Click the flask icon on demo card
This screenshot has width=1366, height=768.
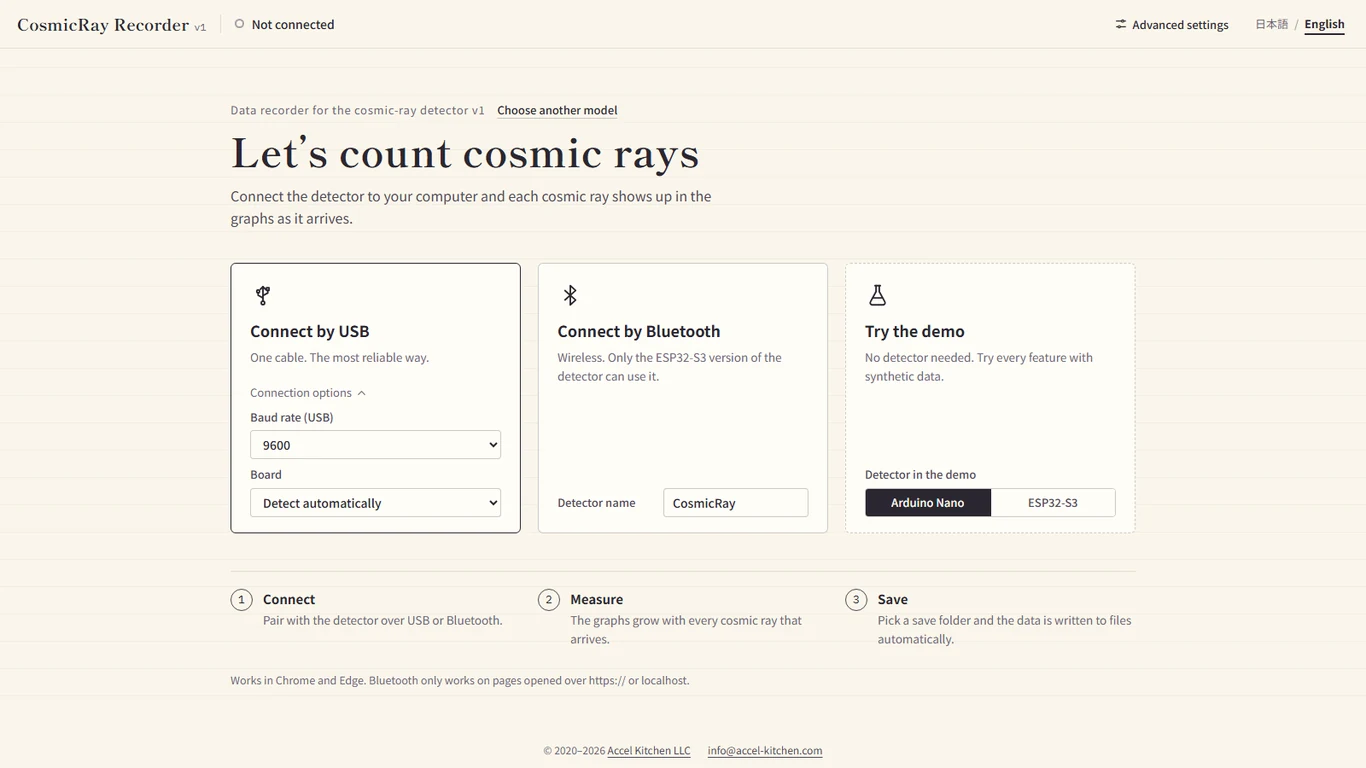[x=877, y=295]
